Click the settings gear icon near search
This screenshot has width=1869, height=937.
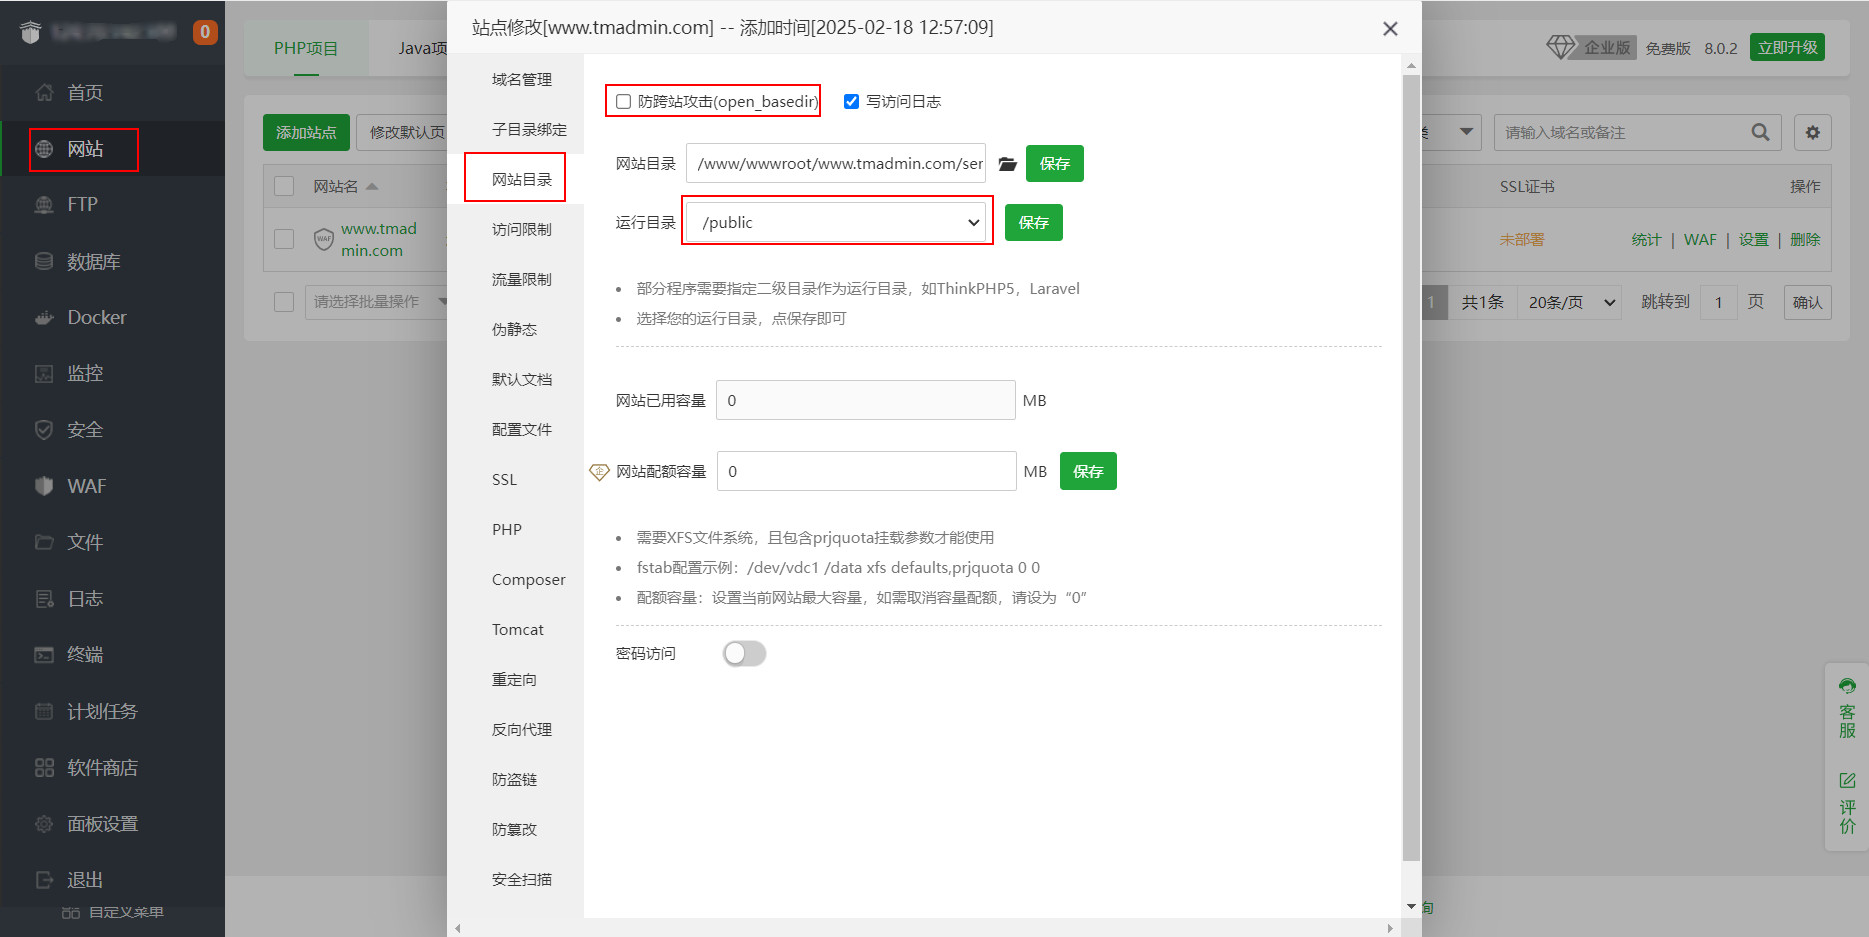(x=1812, y=132)
